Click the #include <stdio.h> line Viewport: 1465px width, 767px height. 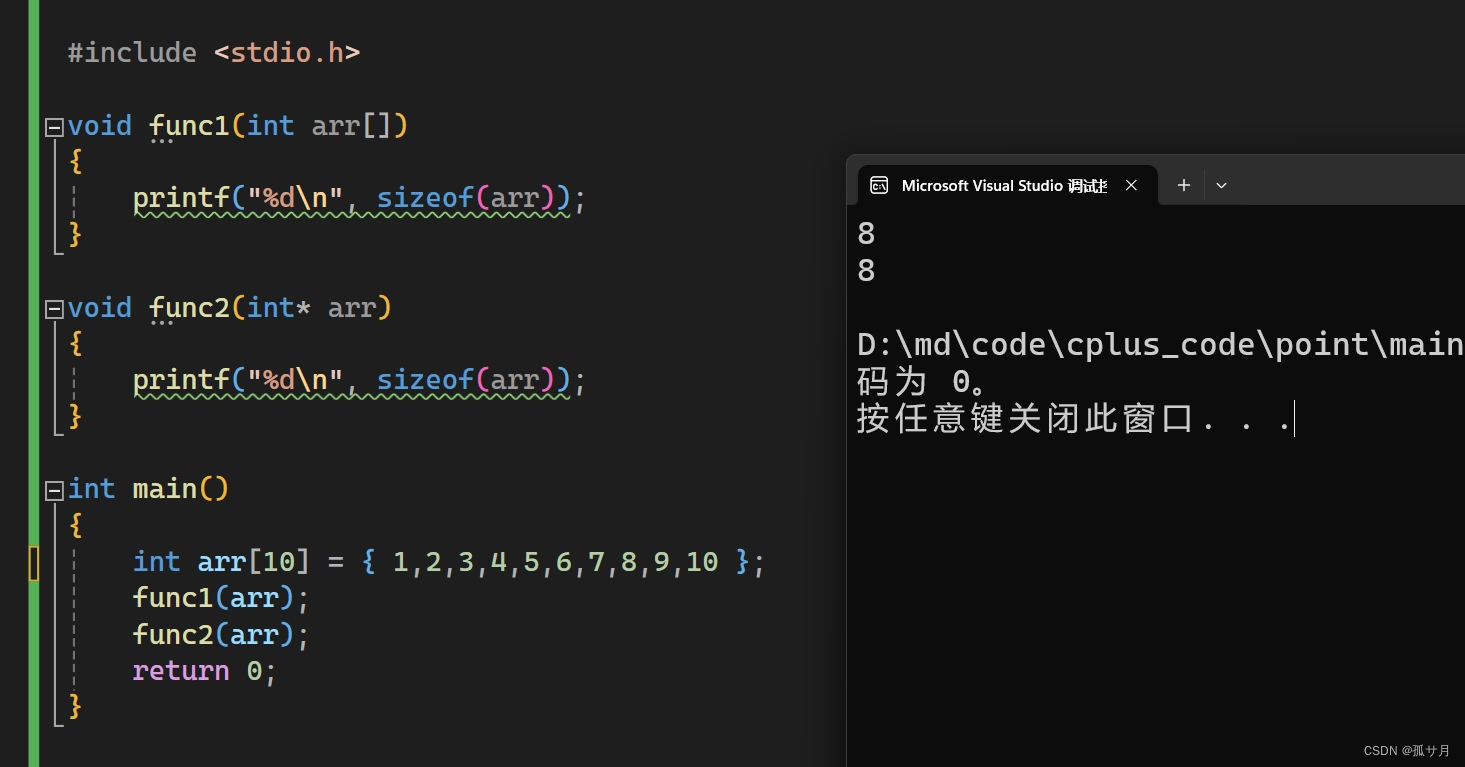[x=213, y=52]
